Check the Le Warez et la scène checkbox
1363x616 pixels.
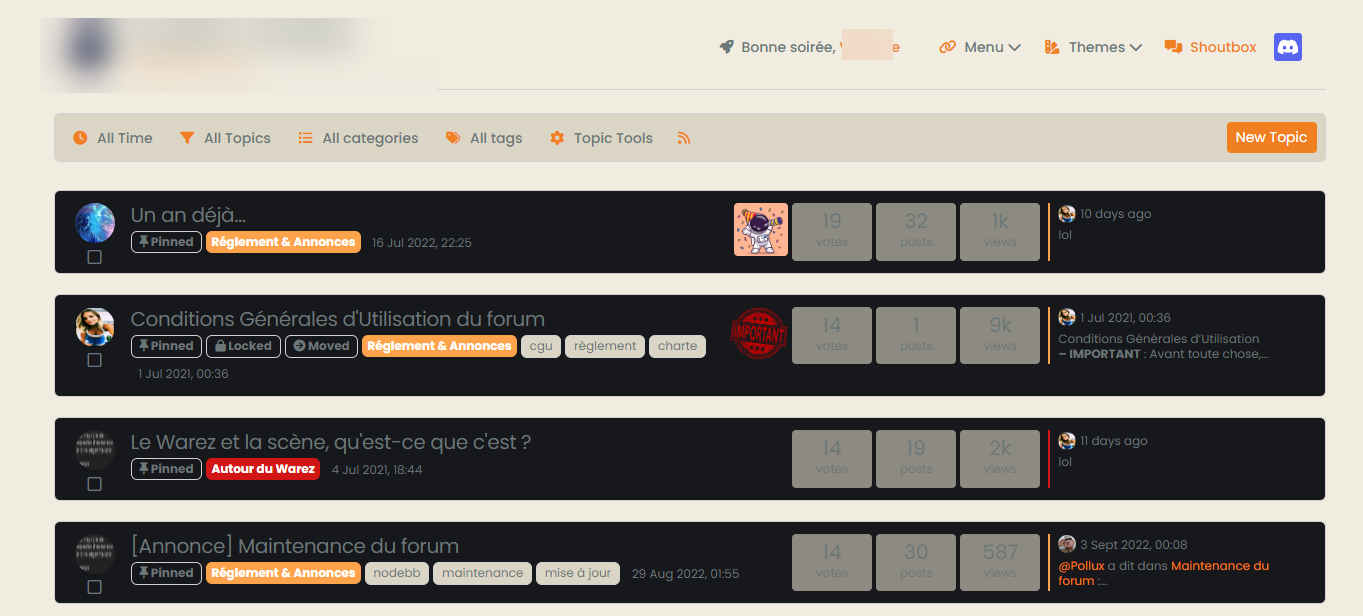(x=94, y=484)
